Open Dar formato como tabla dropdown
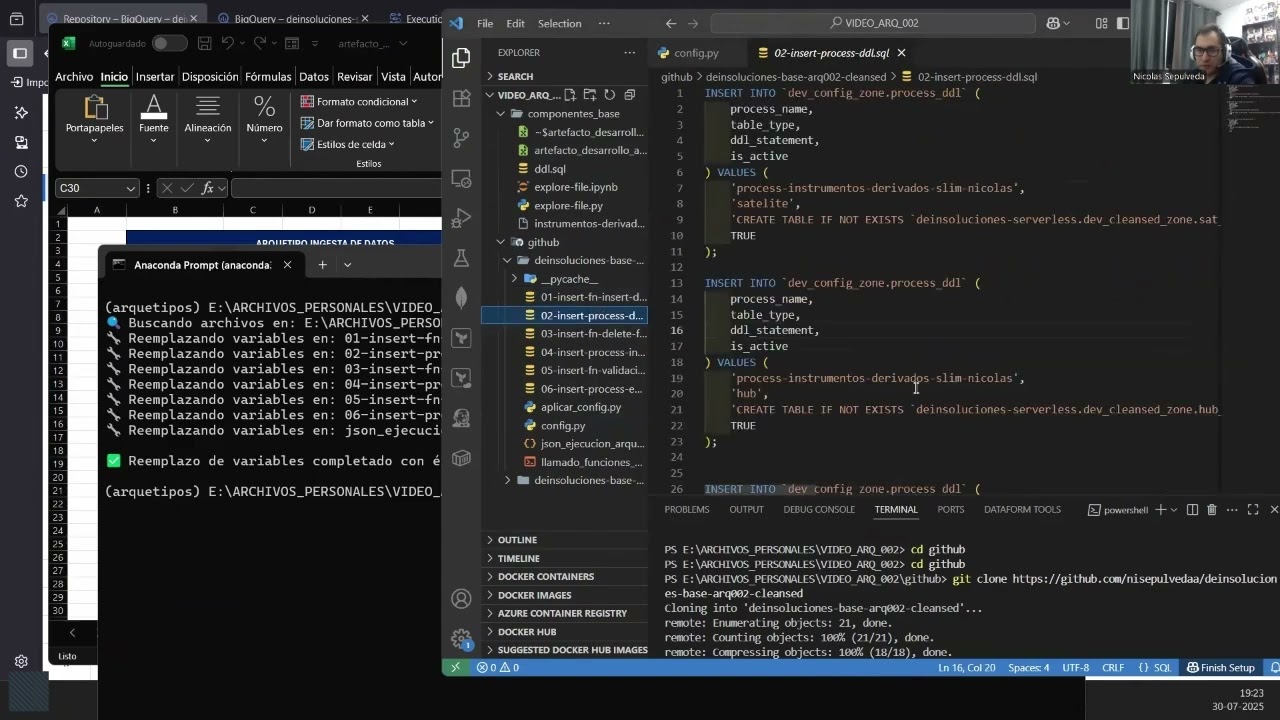The width and height of the screenshot is (1280, 720). tap(367, 123)
